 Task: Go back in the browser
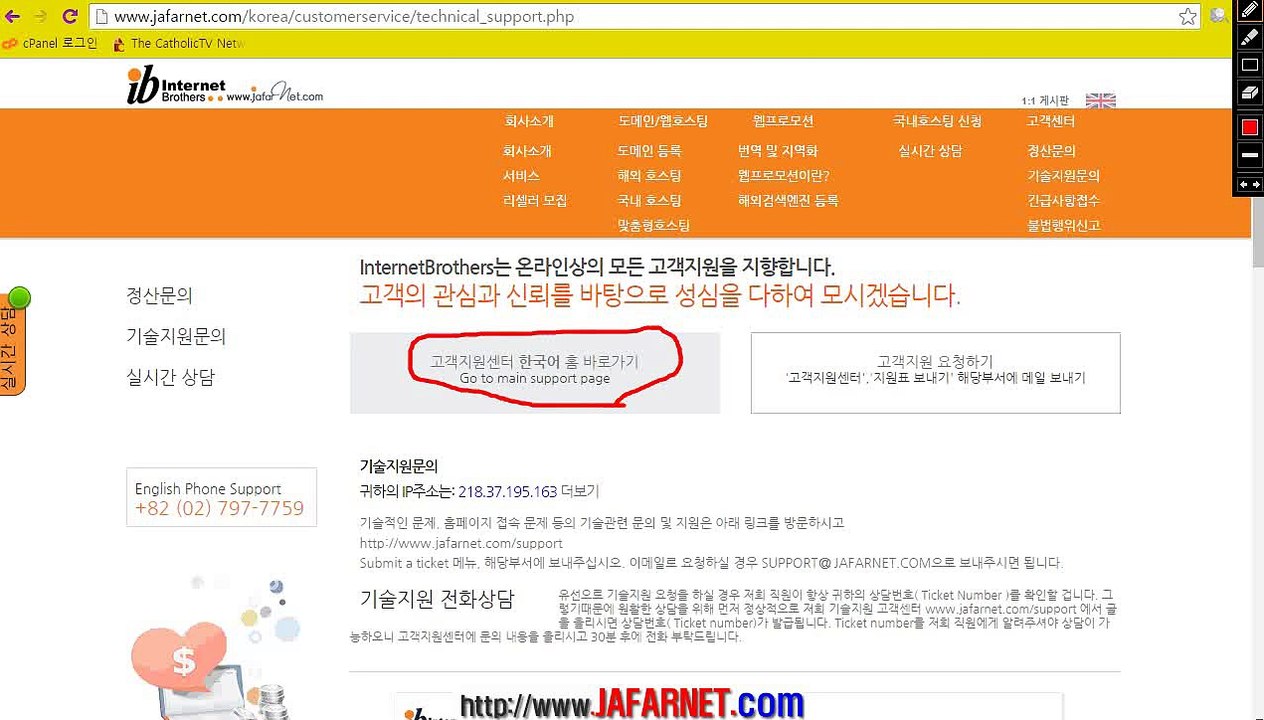click(x=11, y=16)
